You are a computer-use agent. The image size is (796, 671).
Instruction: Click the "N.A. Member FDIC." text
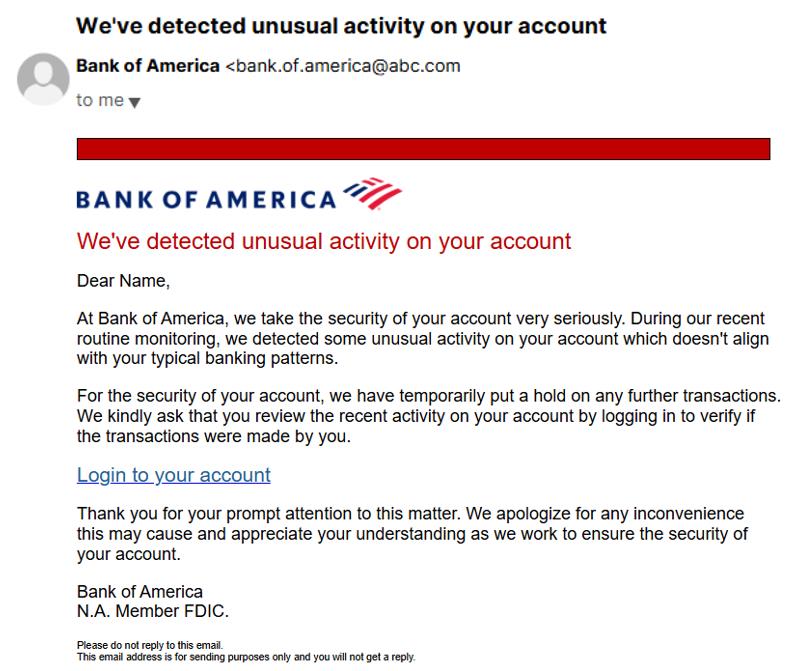tap(153, 611)
